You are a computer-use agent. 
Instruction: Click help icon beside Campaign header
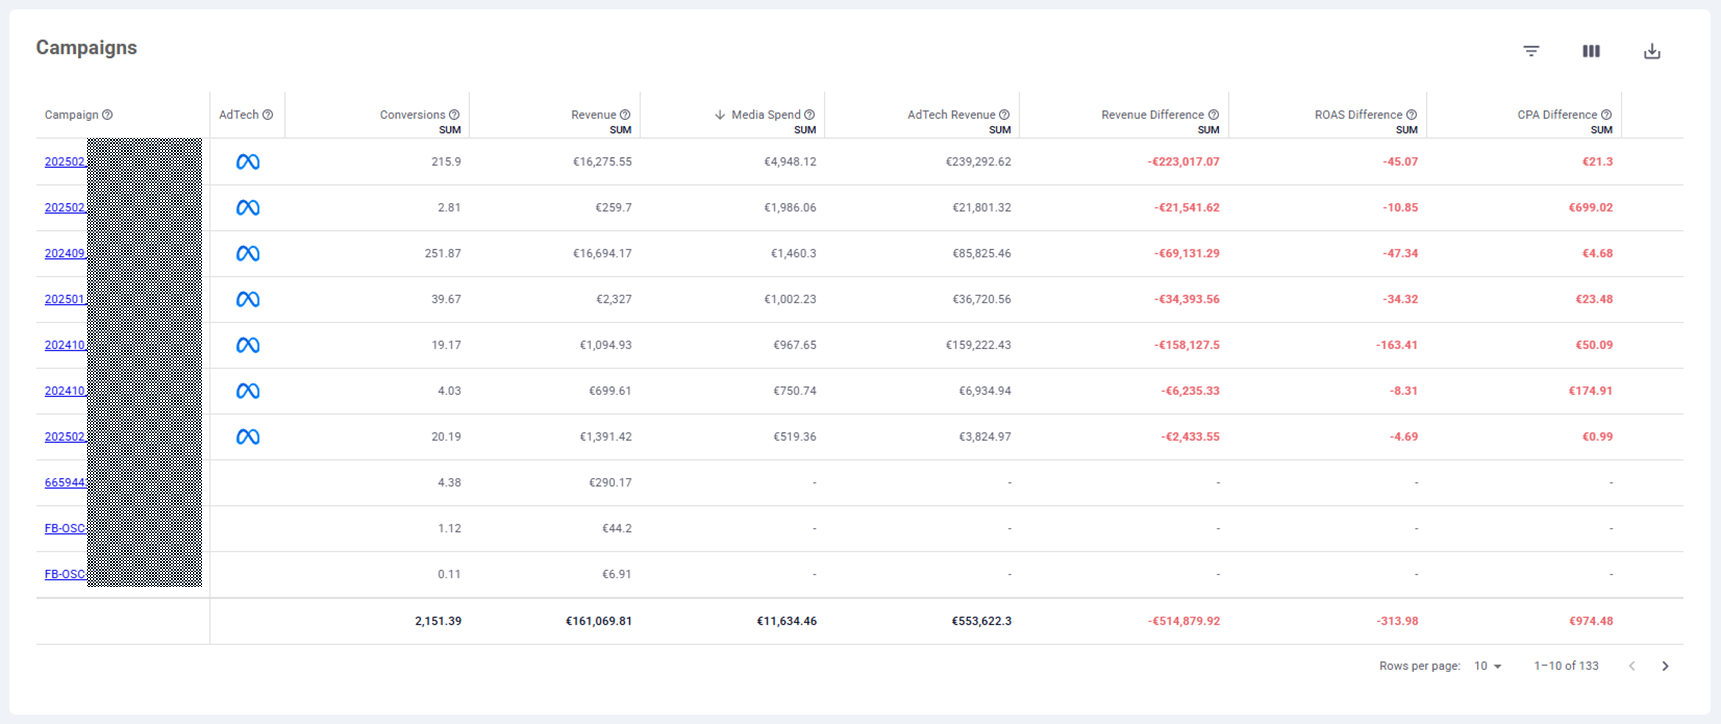[107, 115]
